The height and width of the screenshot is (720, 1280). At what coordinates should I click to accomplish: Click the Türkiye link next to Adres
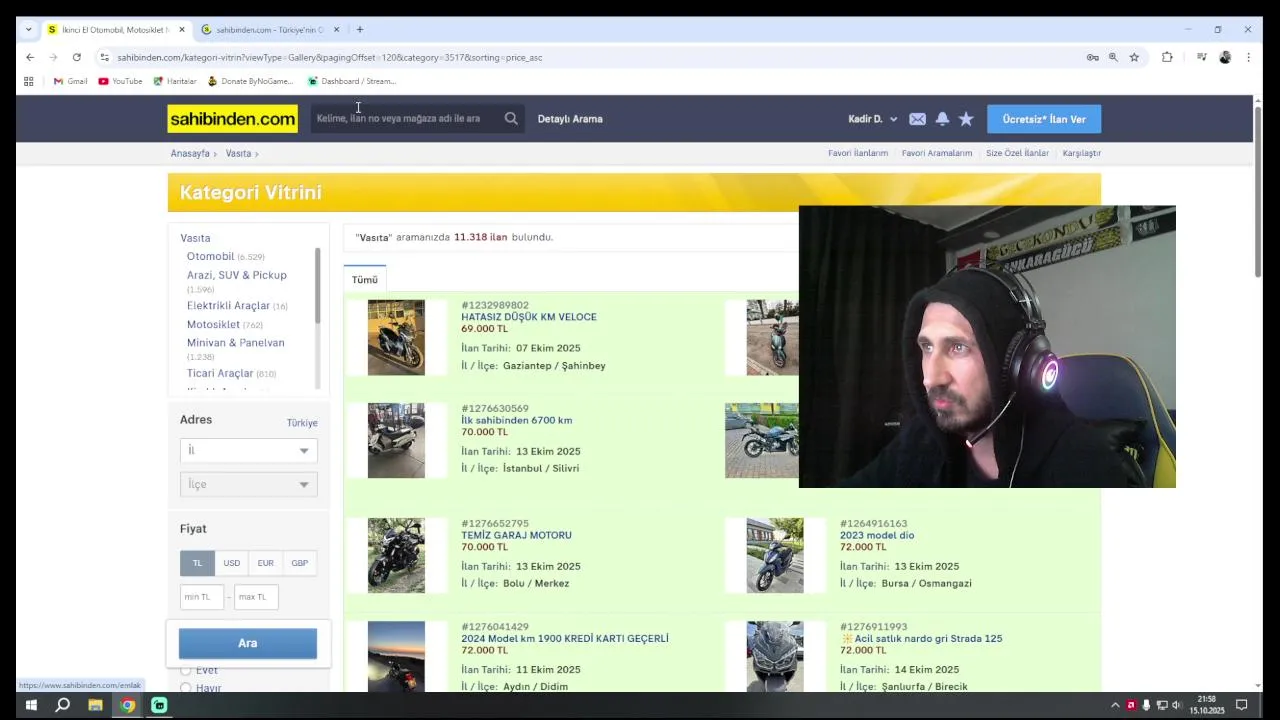(x=302, y=423)
